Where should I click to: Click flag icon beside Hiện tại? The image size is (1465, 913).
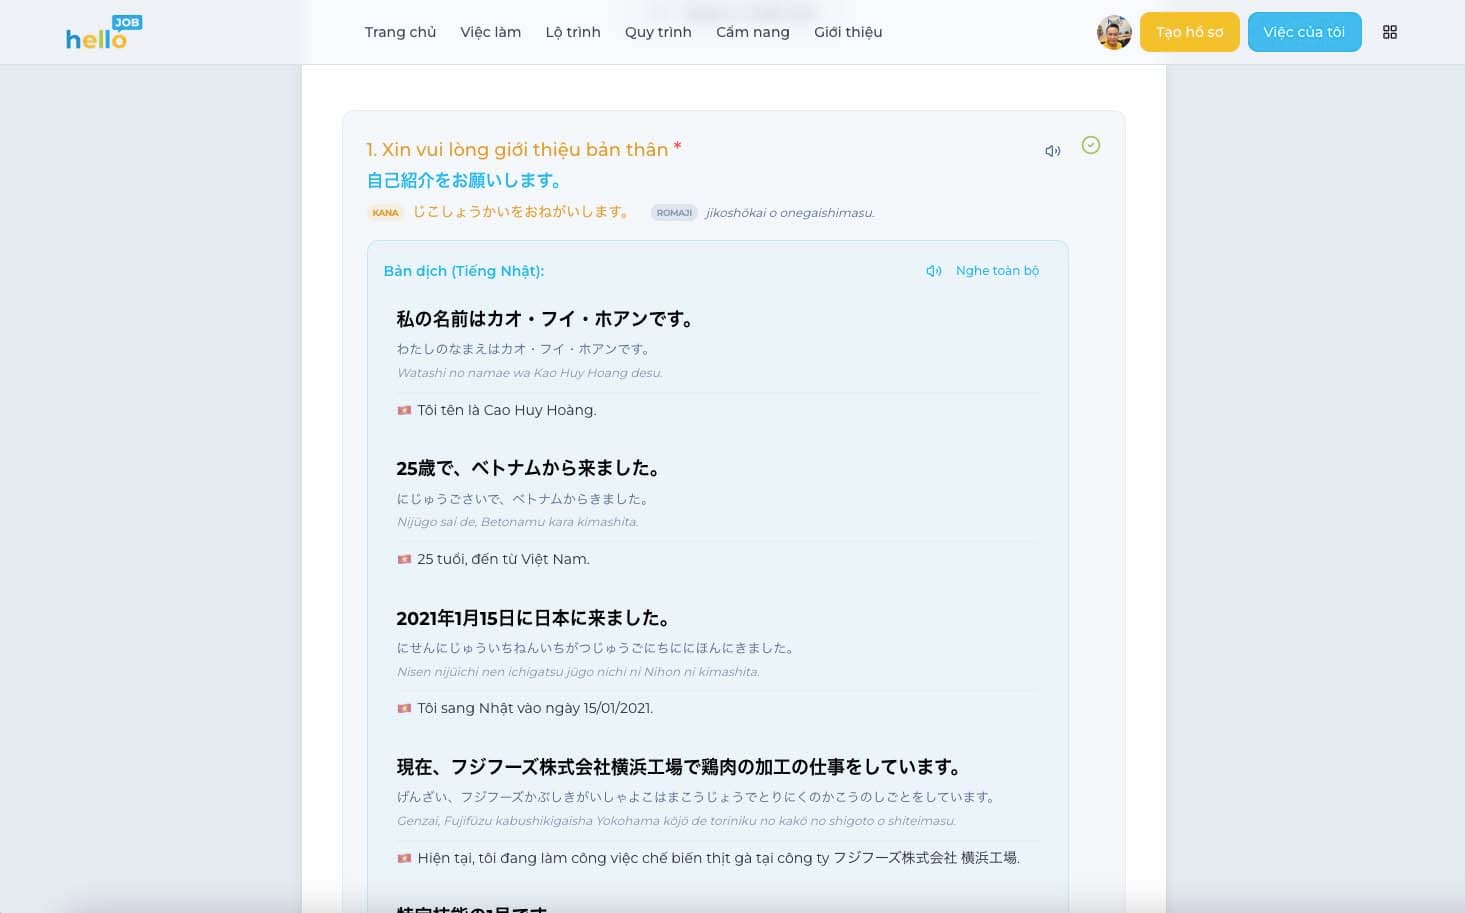coord(404,858)
